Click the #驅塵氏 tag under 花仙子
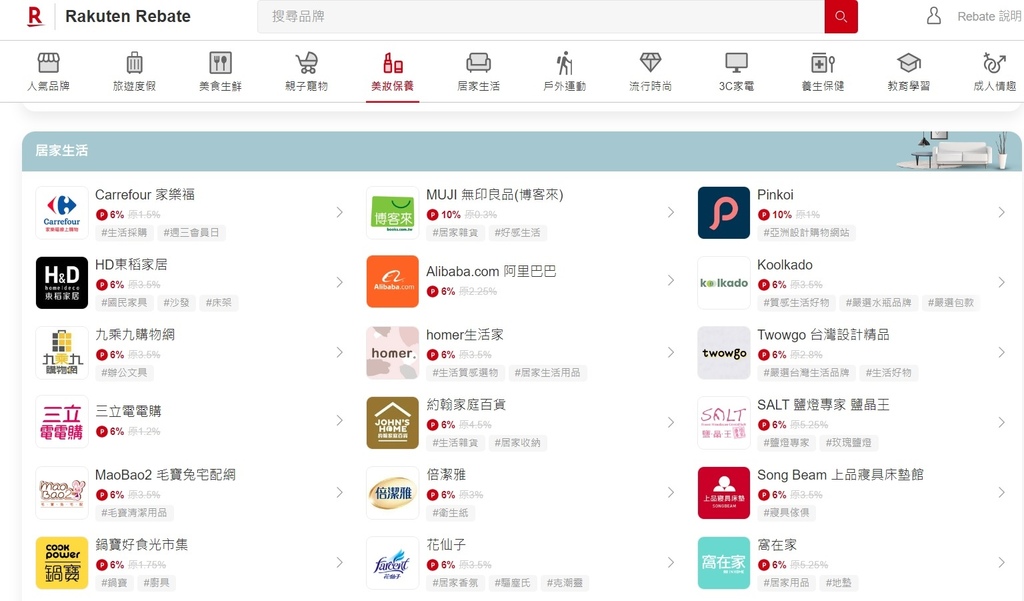This screenshot has height=601, width=1024. pyautogui.click(x=513, y=583)
